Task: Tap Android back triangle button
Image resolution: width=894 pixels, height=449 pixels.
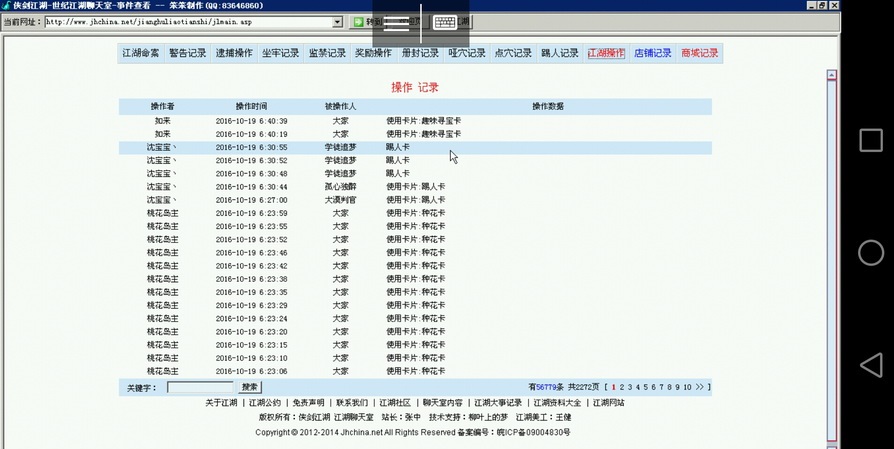Action: pyautogui.click(x=871, y=365)
